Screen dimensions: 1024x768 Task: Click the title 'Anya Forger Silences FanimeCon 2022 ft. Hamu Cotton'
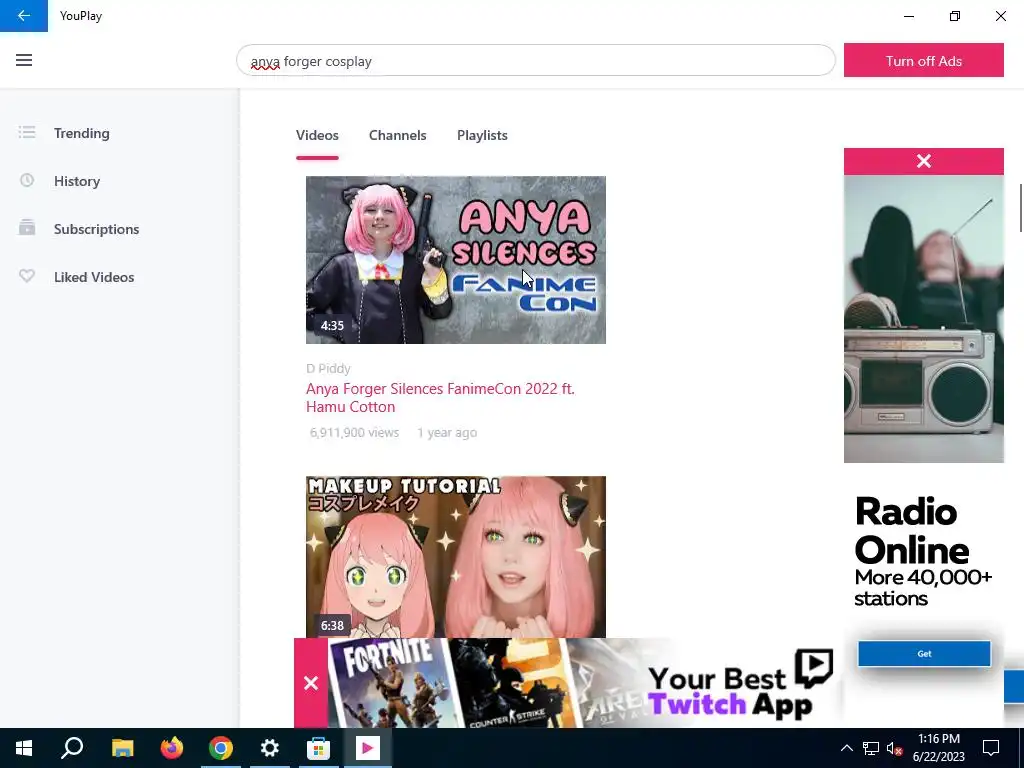click(440, 398)
